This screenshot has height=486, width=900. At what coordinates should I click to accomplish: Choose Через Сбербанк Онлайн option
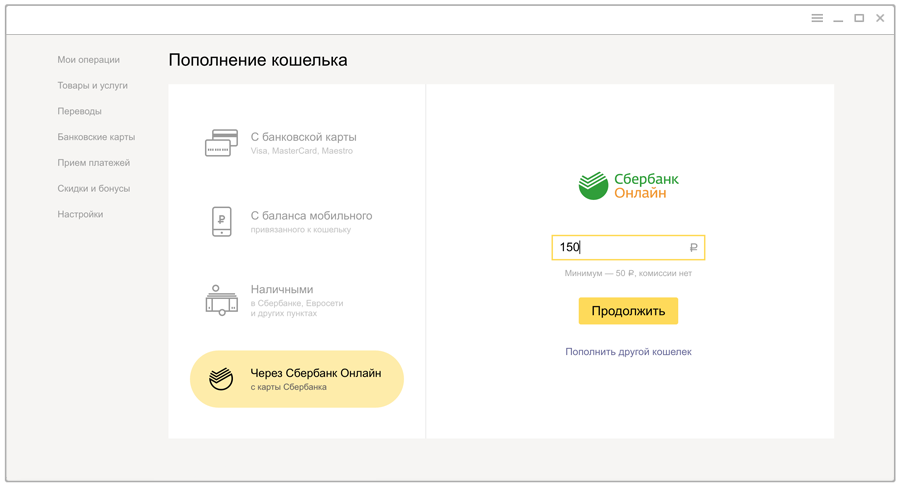[297, 379]
